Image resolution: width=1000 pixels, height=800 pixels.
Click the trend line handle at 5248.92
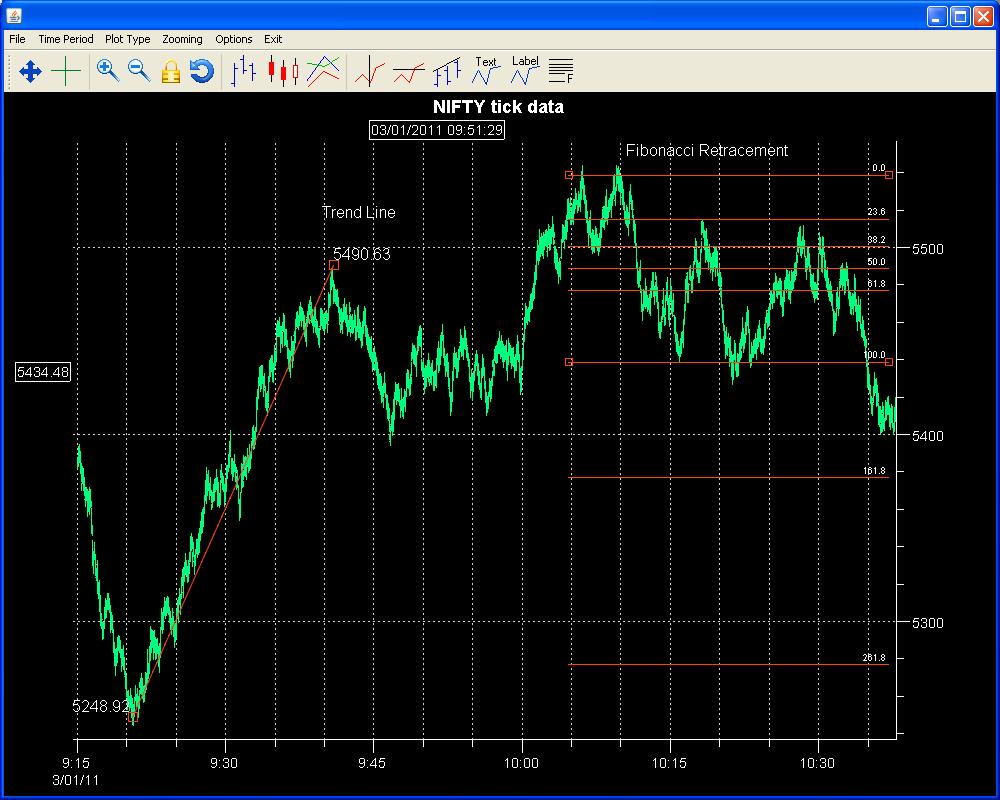pos(133,717)
